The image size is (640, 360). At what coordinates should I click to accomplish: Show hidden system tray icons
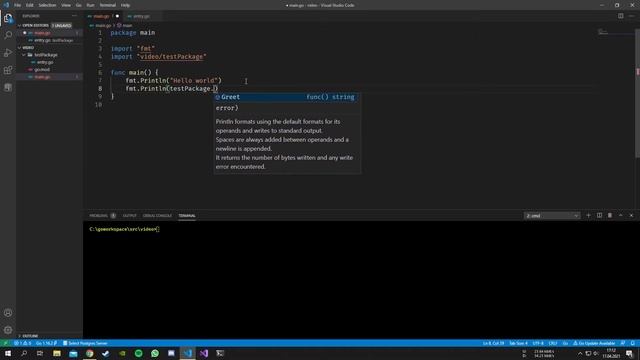580,353
